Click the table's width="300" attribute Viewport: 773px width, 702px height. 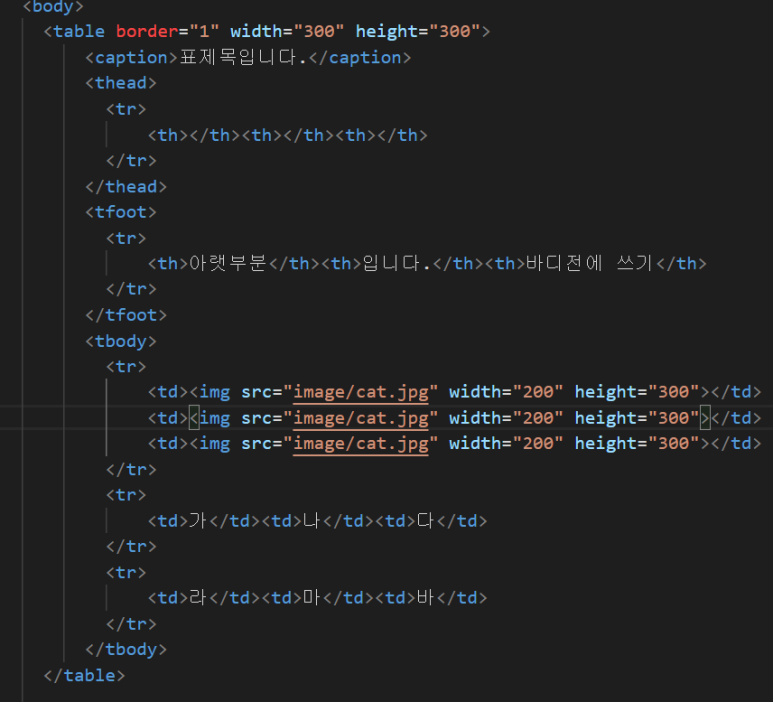[x=287, y=32]
